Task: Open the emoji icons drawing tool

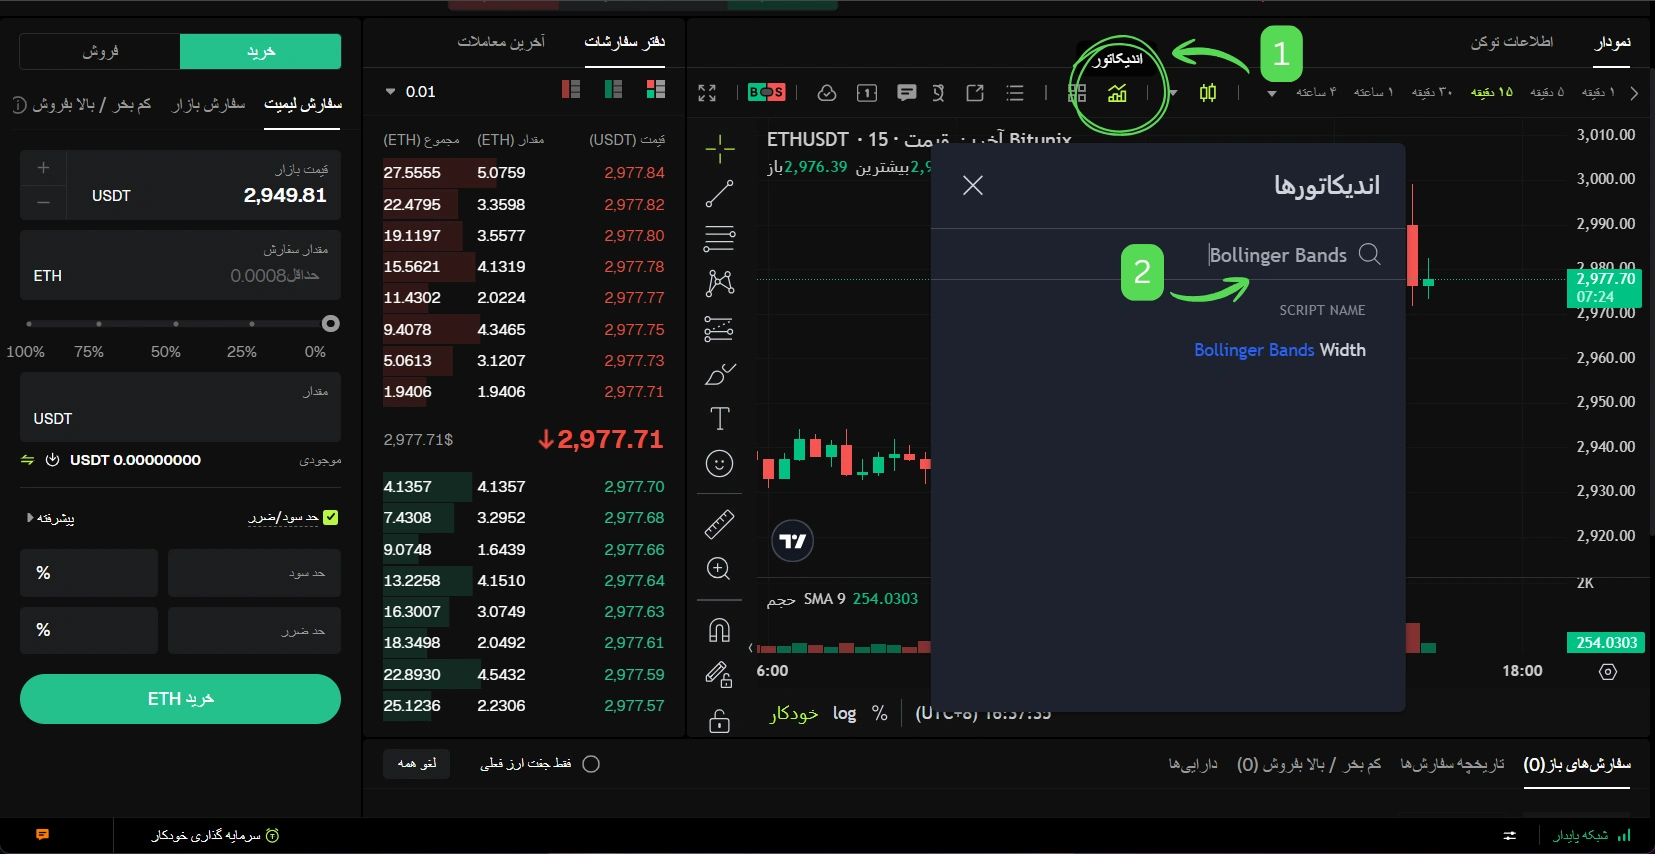Action: [719, 463]
